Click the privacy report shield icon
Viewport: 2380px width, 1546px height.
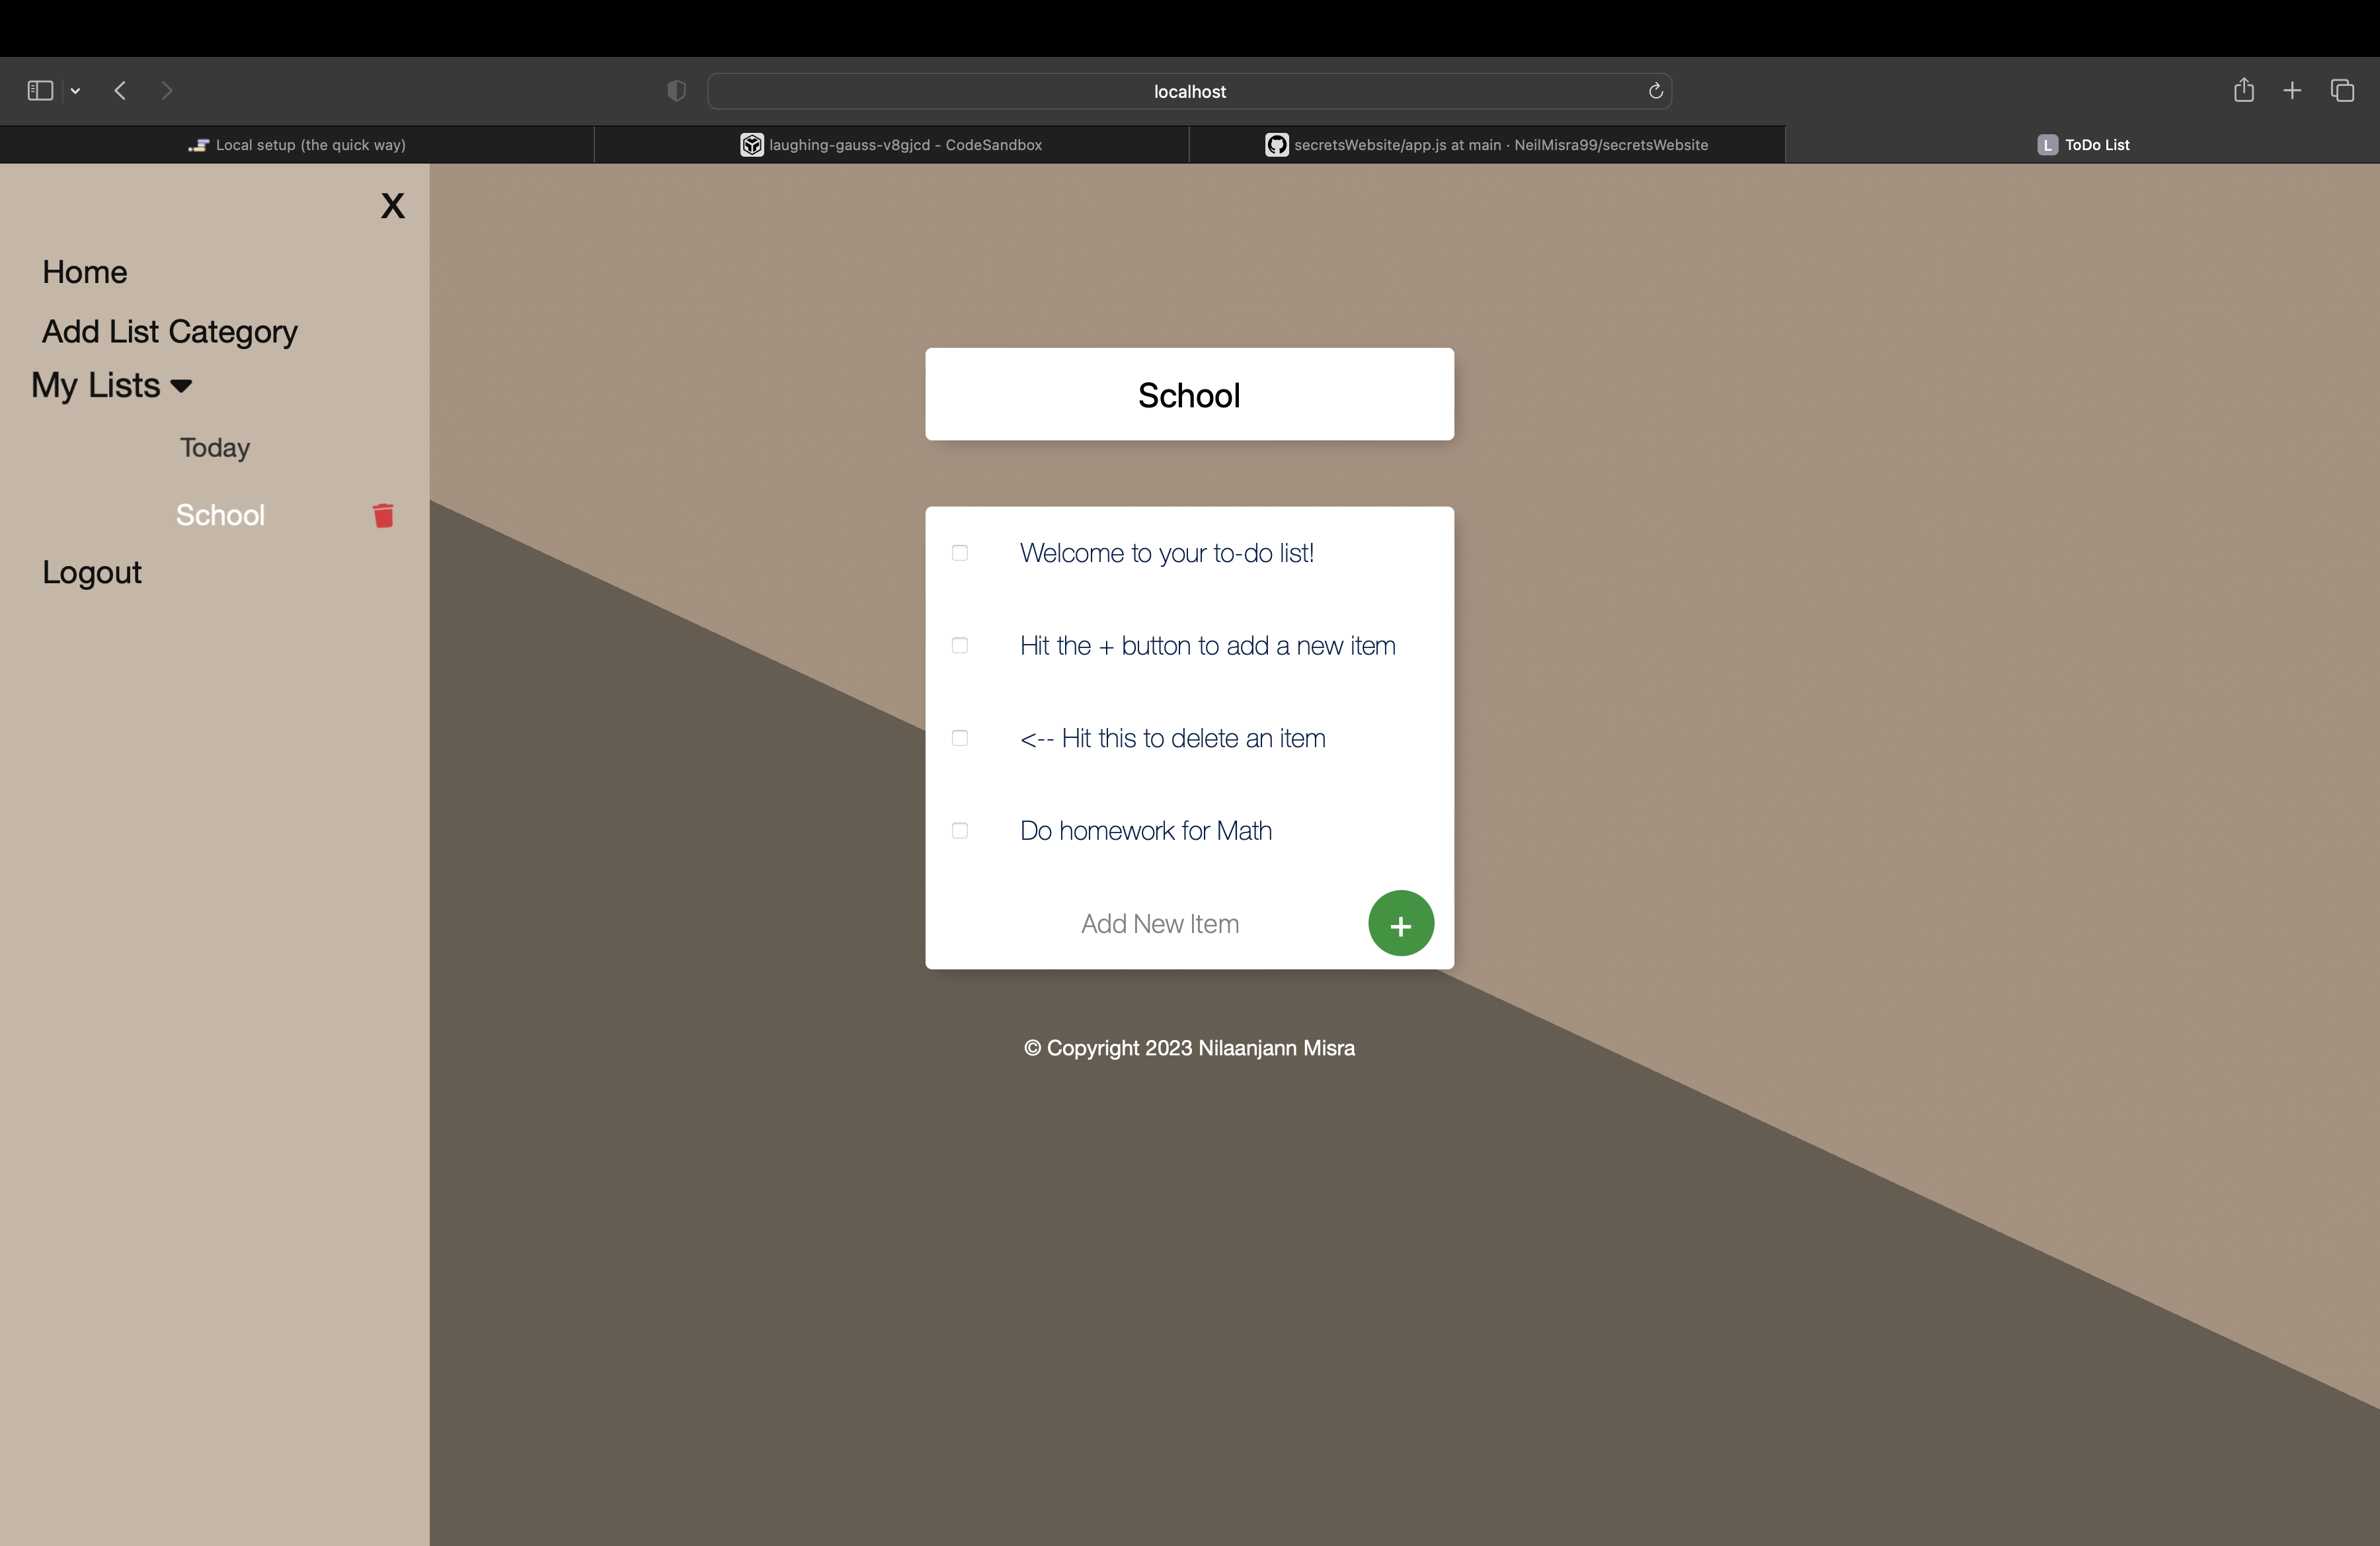point(676,91)
